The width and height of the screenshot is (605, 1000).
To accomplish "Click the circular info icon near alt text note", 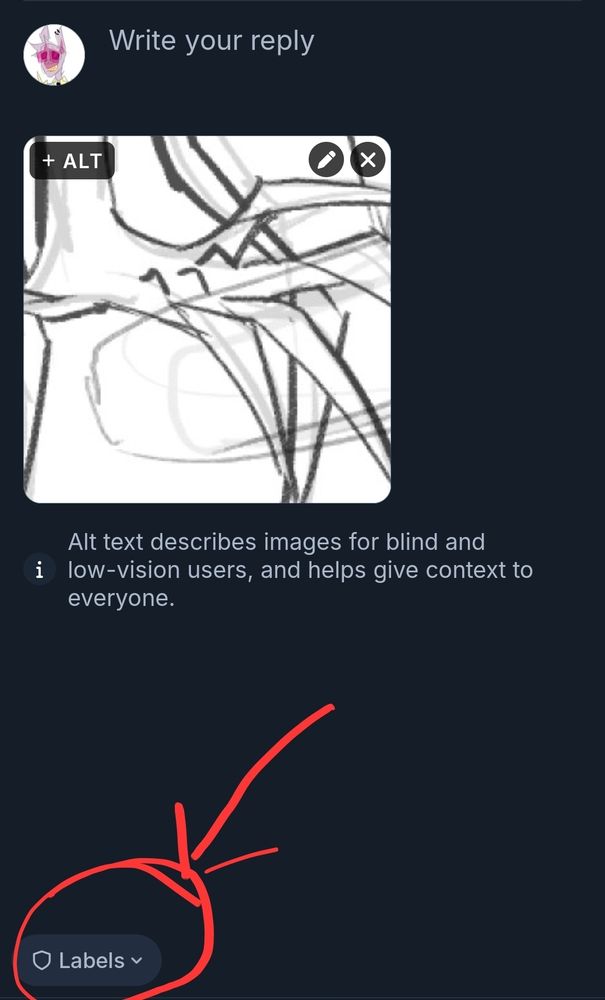I will [40, 570].
